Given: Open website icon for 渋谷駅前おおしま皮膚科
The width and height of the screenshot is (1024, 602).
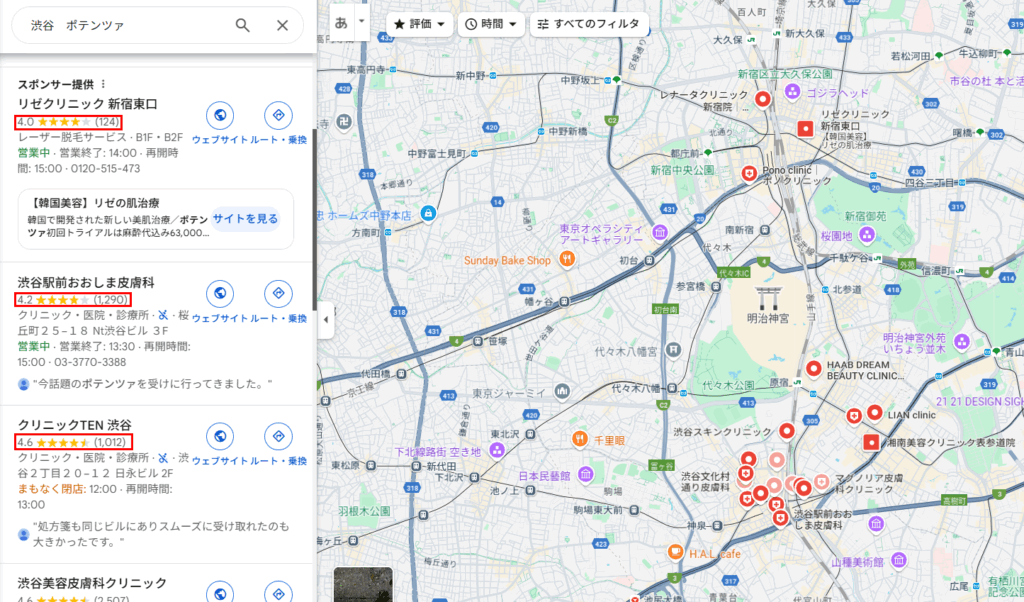Looking at the screenshot, I should point(220,293).
